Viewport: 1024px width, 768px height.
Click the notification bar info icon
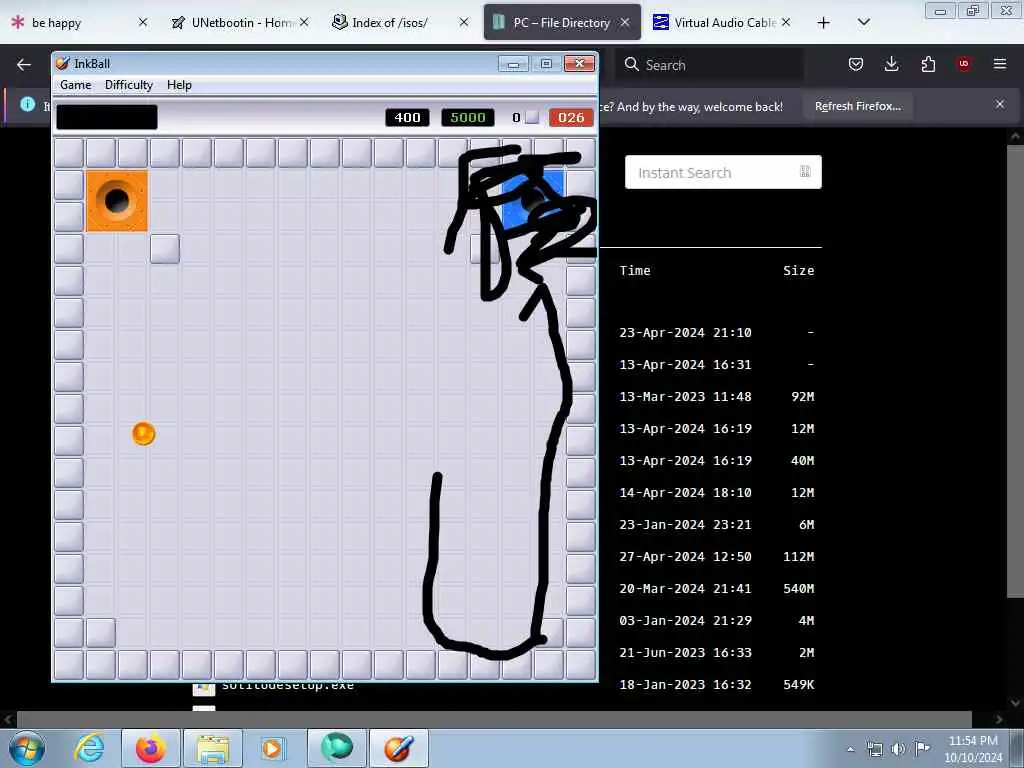click(27, 104)
